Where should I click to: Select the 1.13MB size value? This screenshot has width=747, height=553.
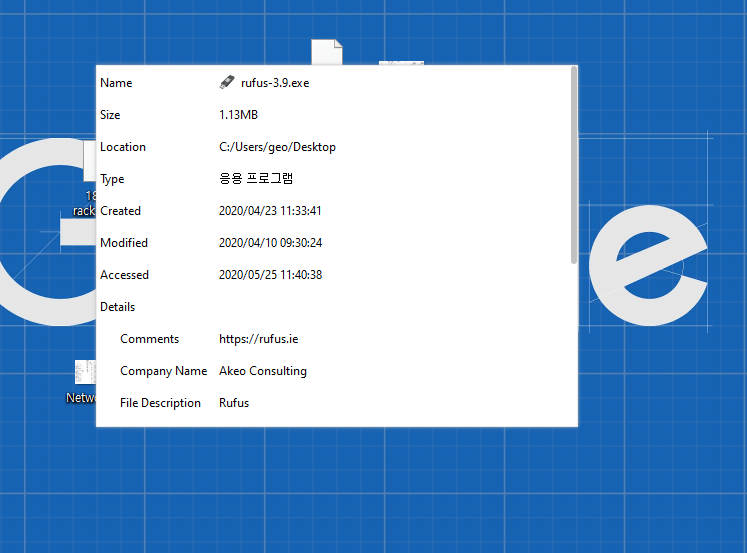pos(238,115)
